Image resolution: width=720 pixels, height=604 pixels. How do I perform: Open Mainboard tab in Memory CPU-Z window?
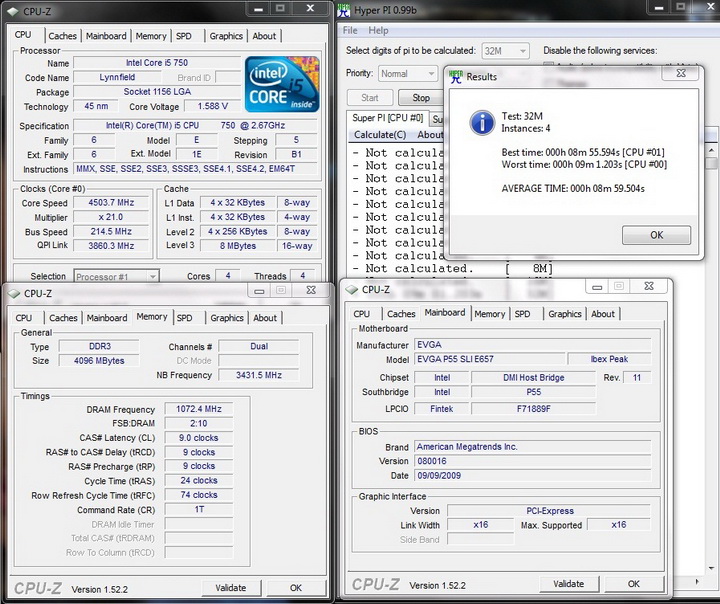[x=107, y=318]
